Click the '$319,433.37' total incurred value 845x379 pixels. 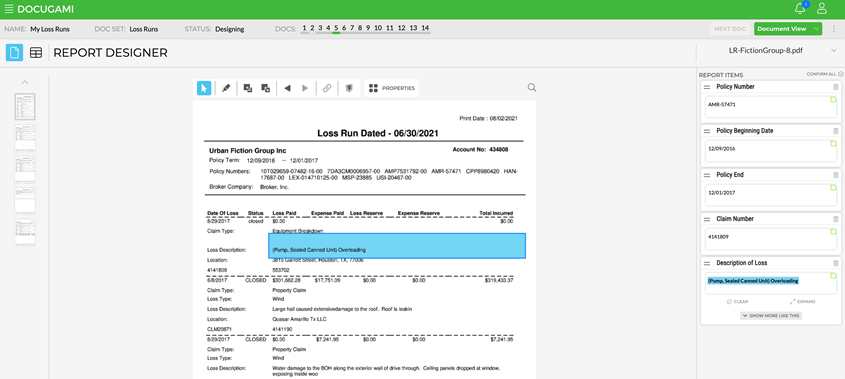click(x=498, y=280)
